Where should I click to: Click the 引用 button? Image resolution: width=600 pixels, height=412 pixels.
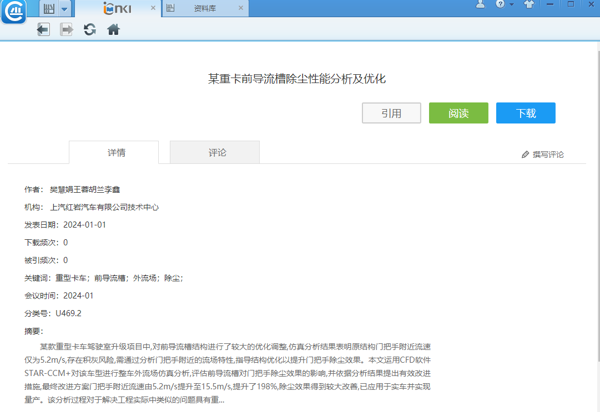point(391,114)
